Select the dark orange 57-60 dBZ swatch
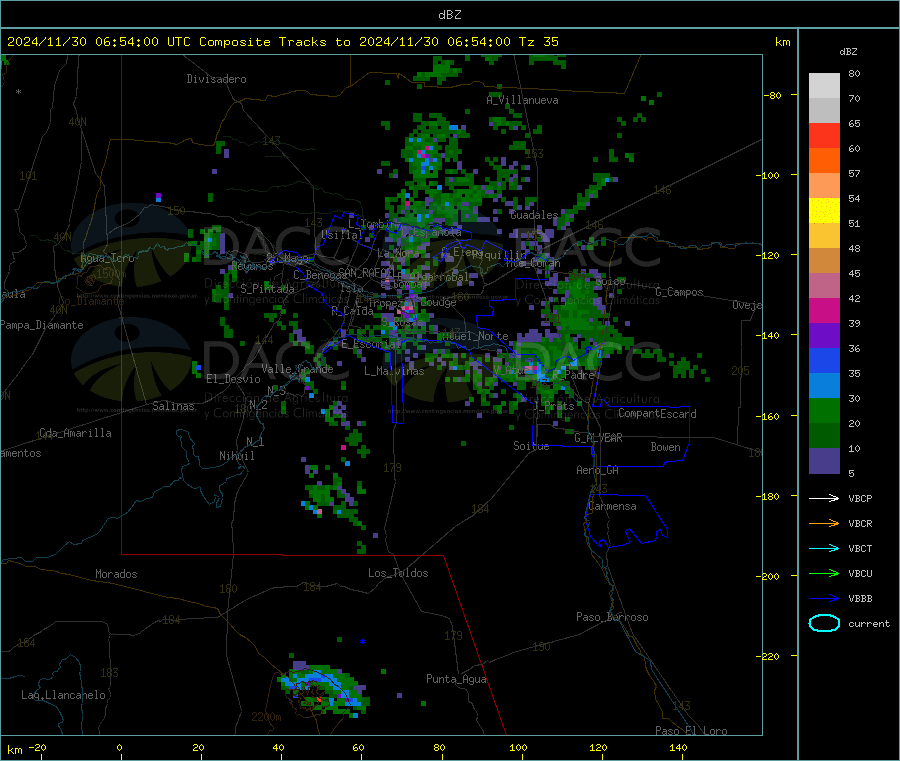Viewport: 900px width, 761px height. coord(824,161)
